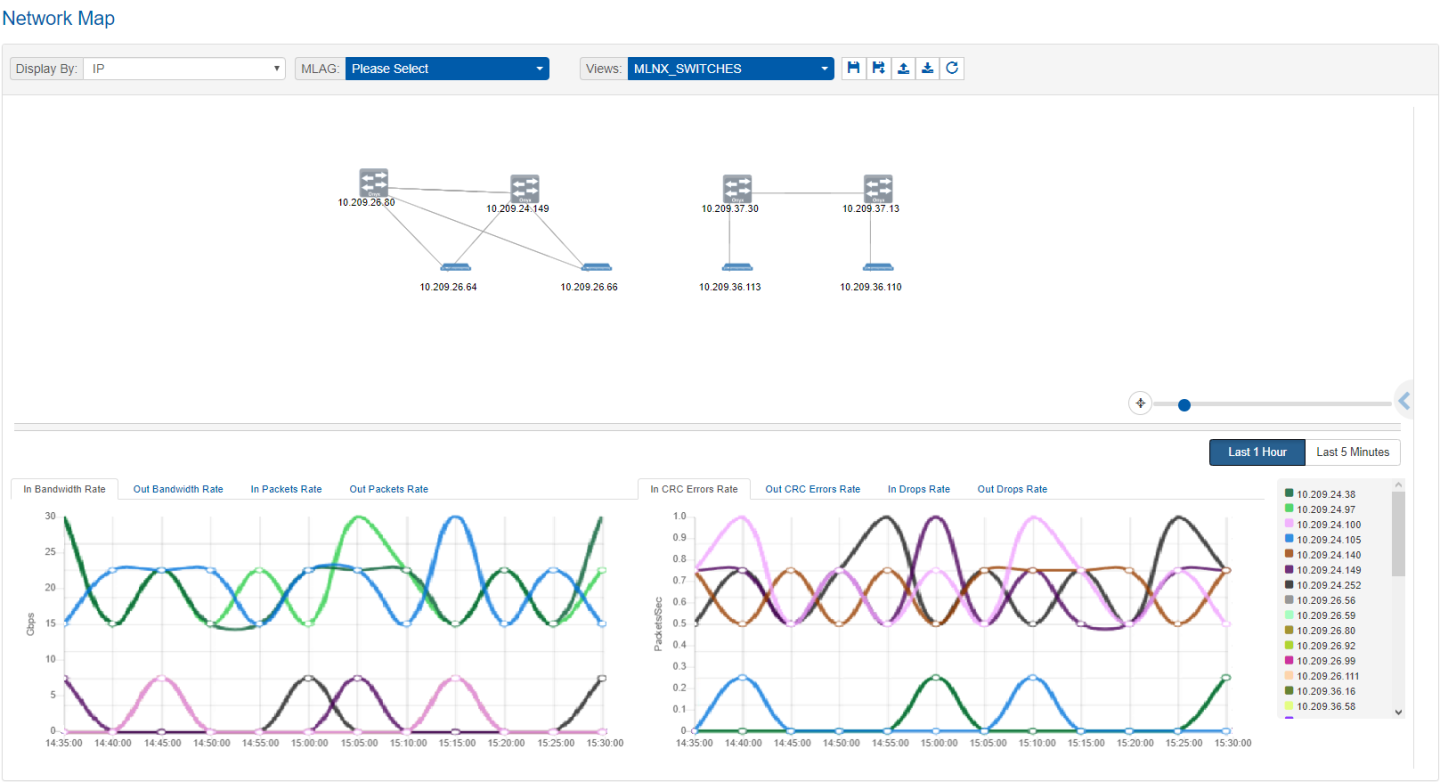Open the Views MLNX_SWITCHES dropdown
This screenshot has width=1440, height=782.
[x=730, y=69]
